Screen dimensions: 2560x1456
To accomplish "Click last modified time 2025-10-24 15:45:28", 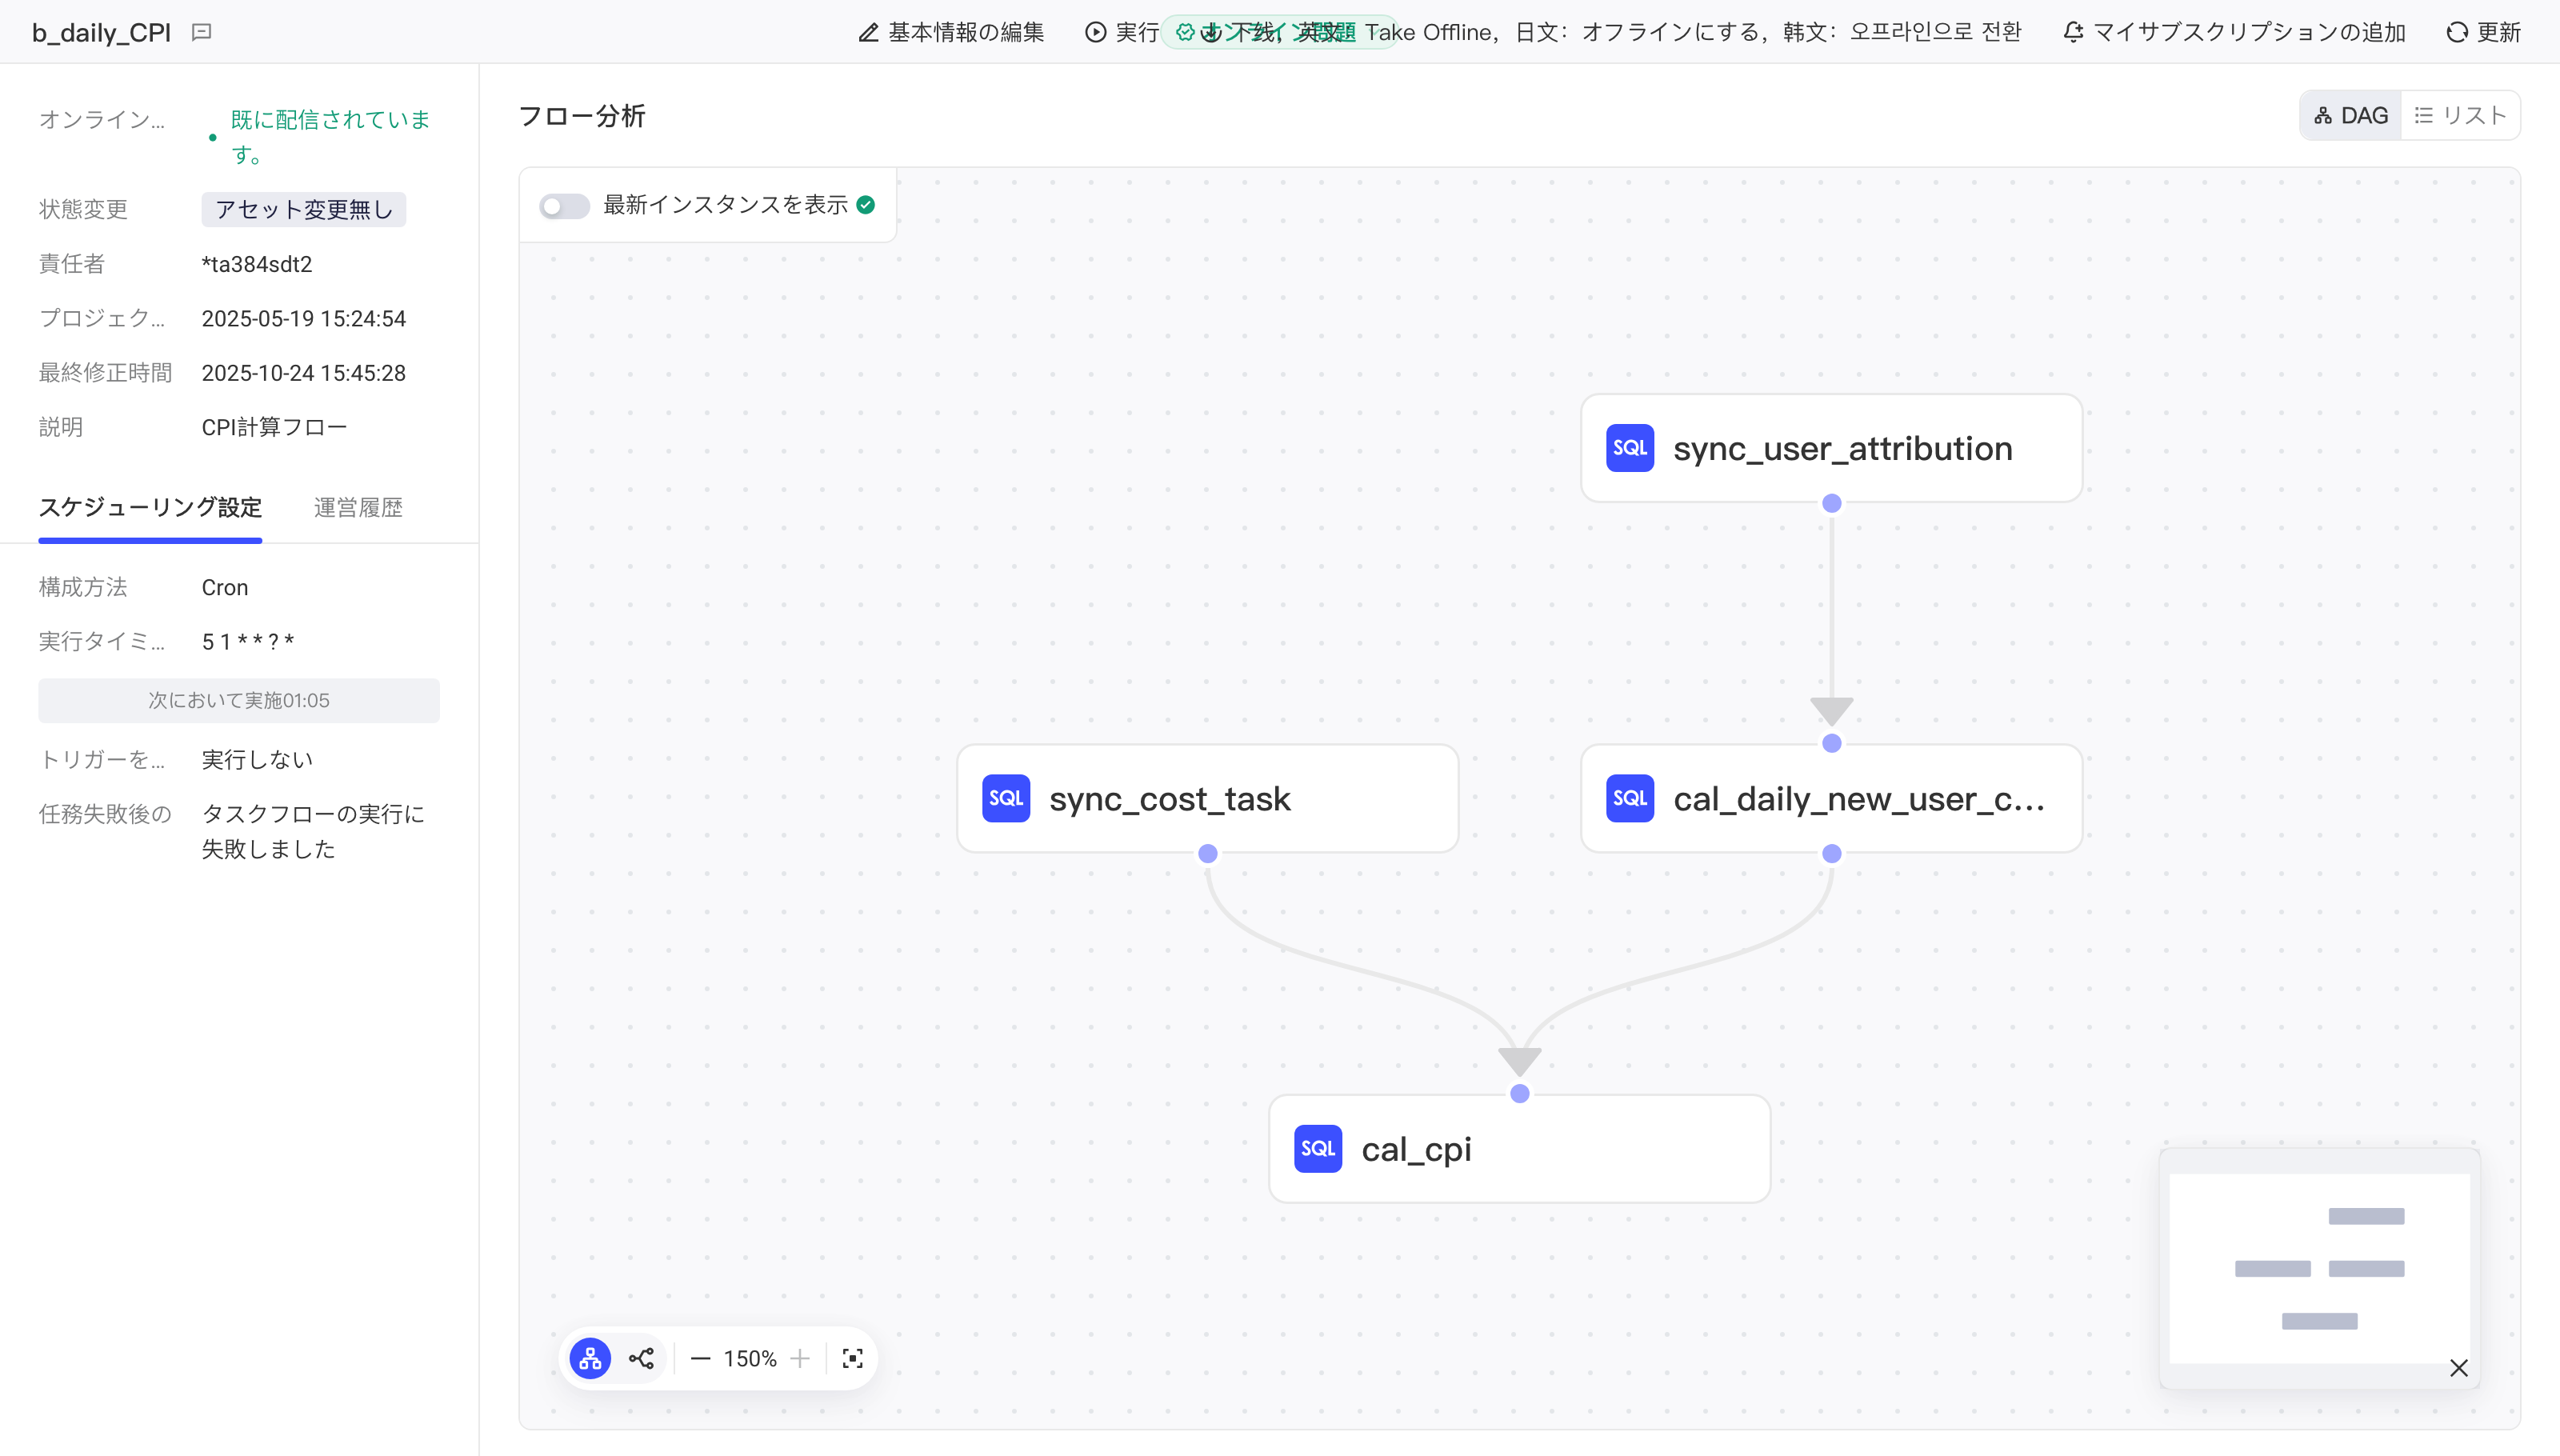I will pos(303,373).
